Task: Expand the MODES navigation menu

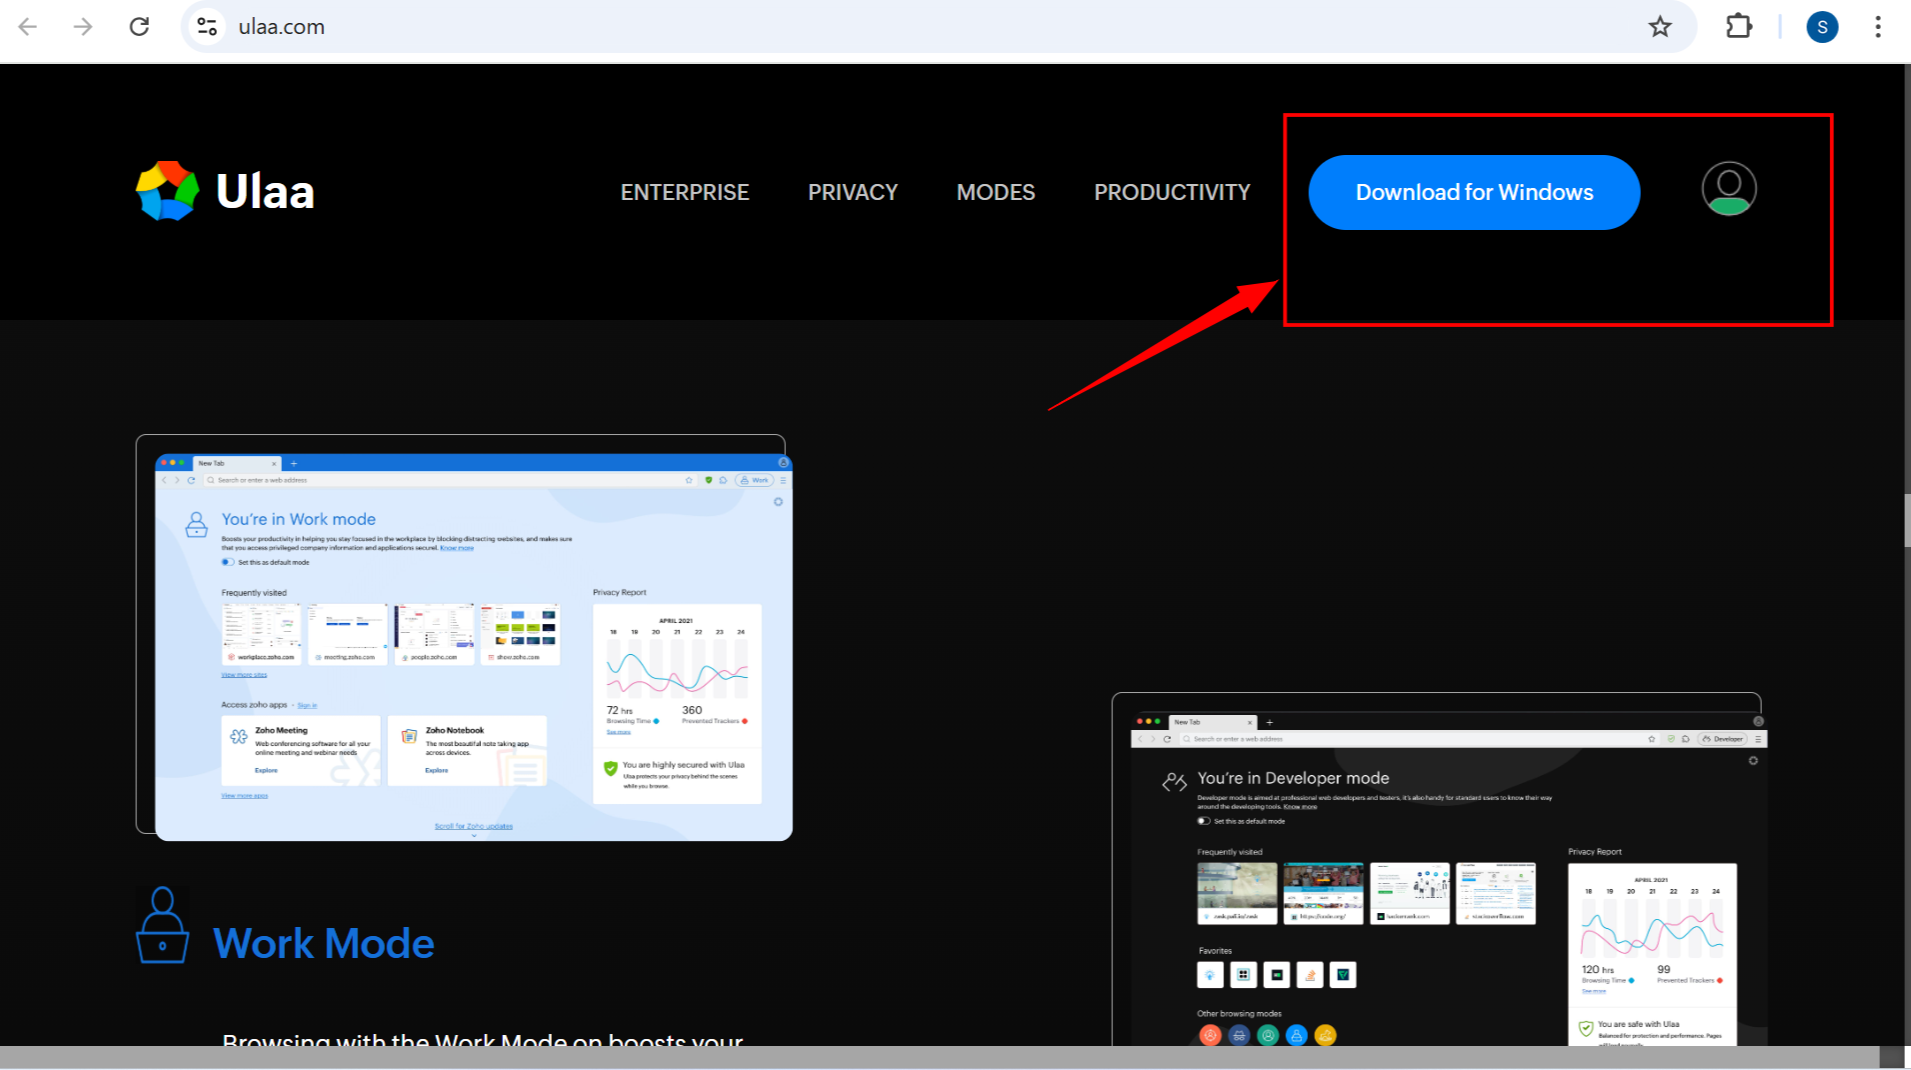Action: (x=995, y=192)
